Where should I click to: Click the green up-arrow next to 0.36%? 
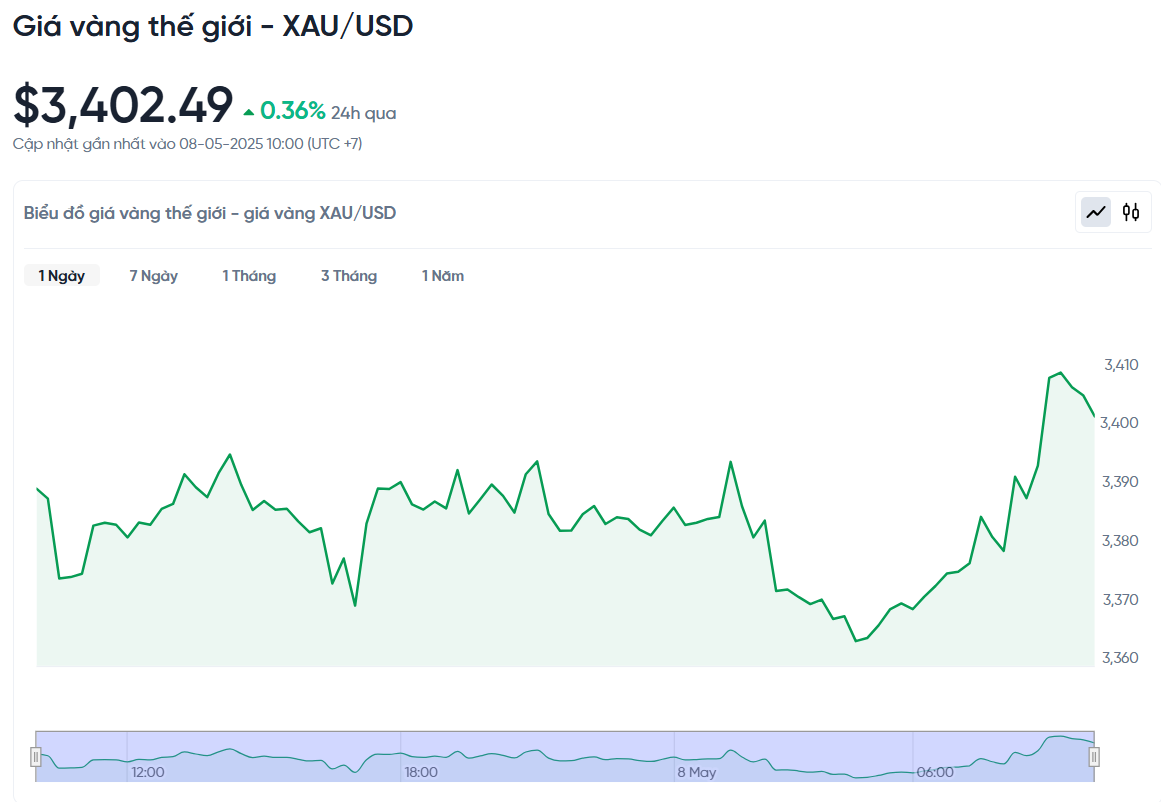249,113
